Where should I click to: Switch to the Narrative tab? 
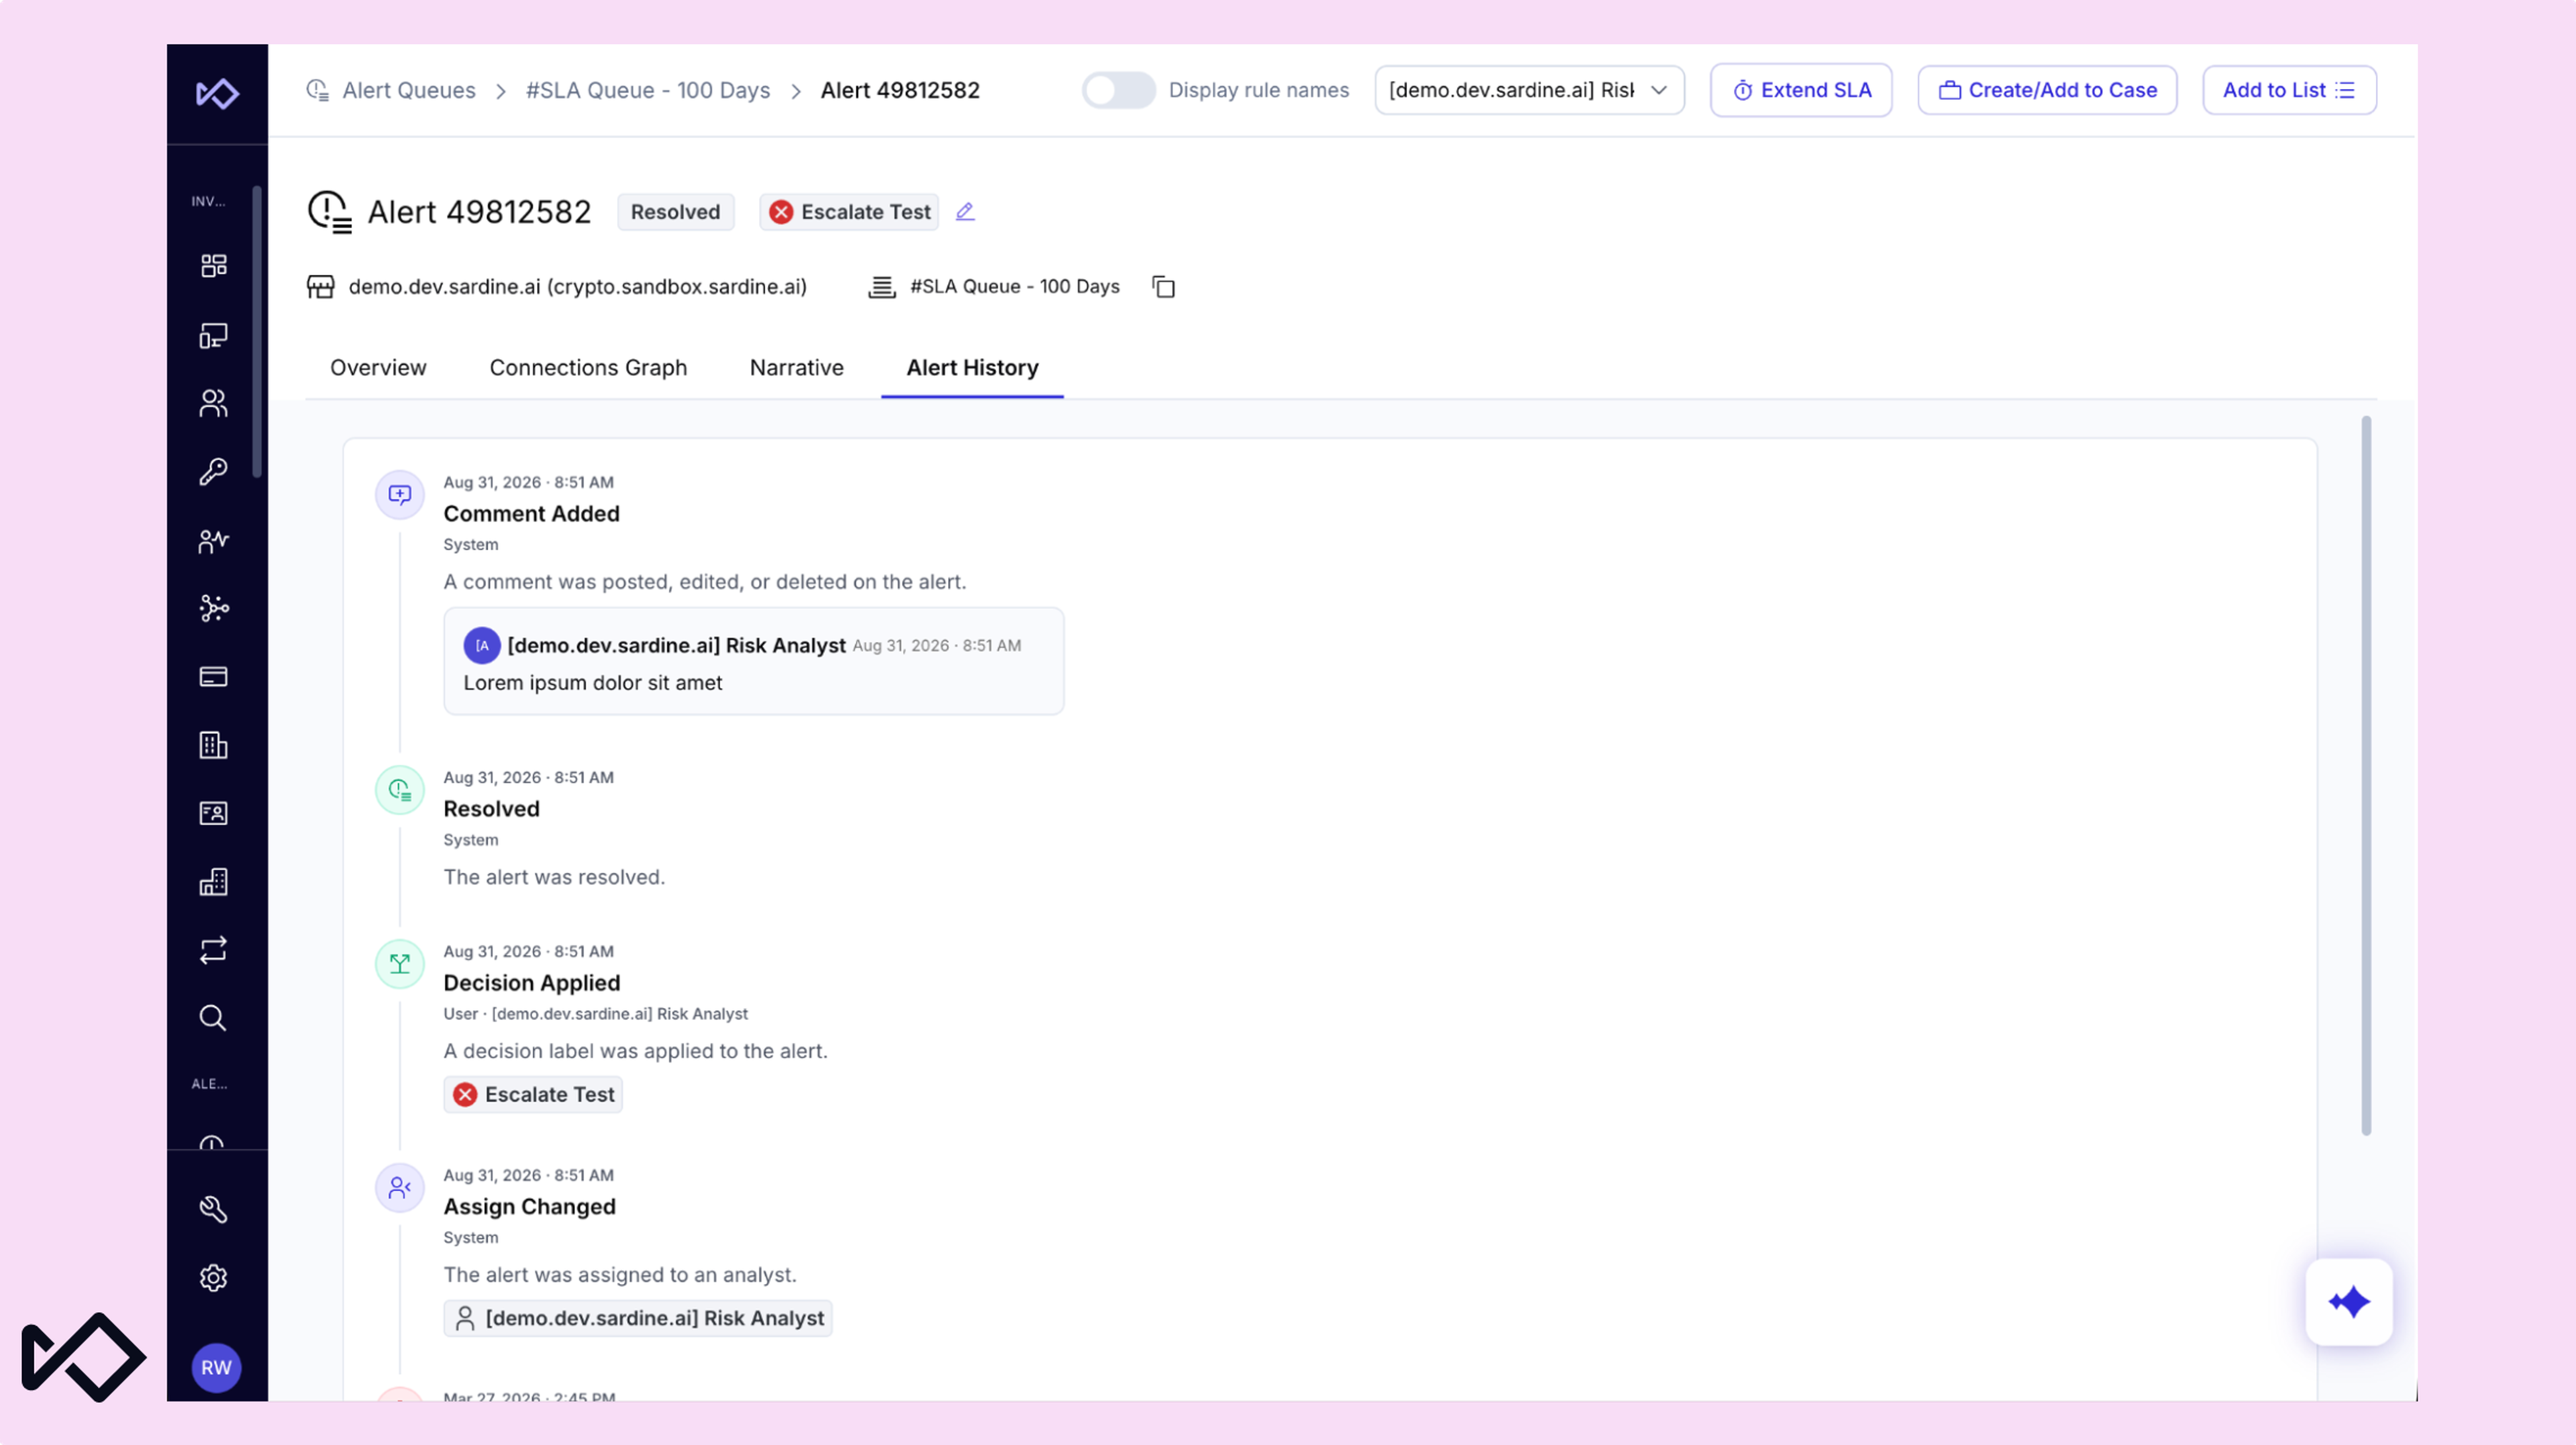pyautogui.click(x=797, y=367)
